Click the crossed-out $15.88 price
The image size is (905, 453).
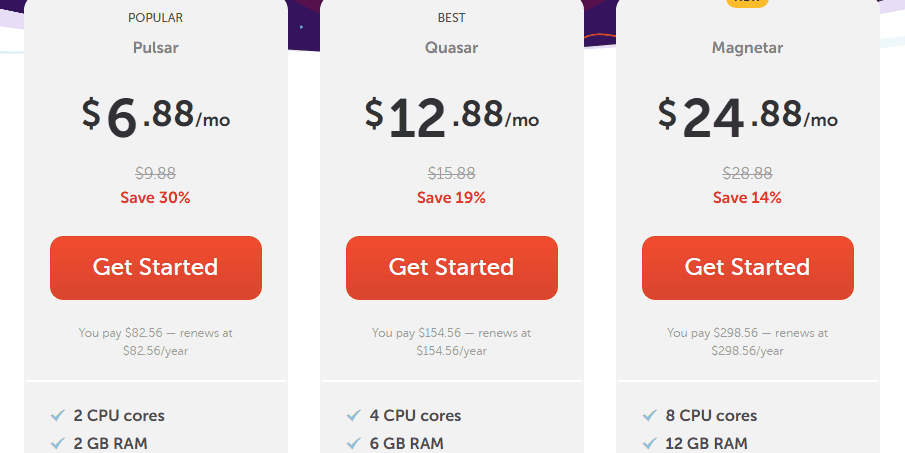pos(451,173)
